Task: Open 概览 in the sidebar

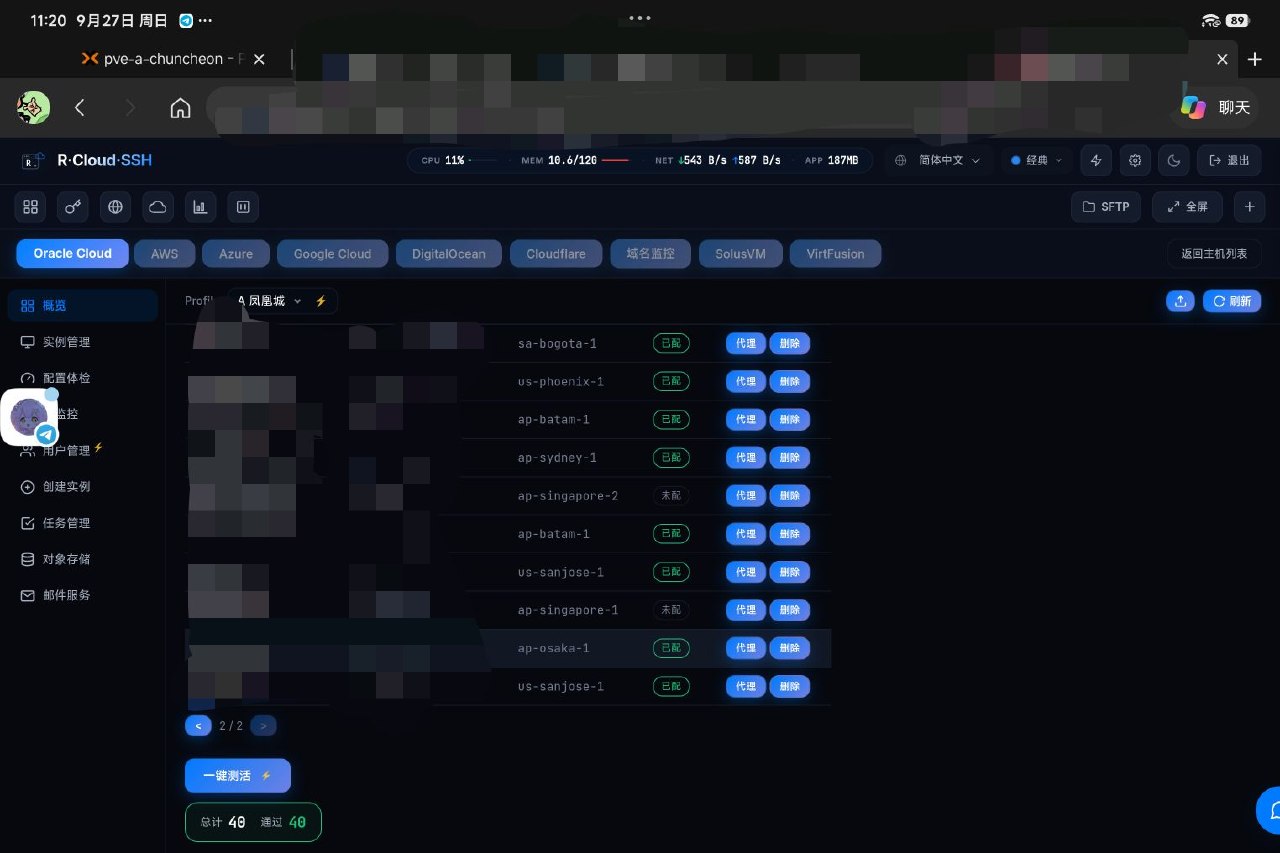Action: tap(82, 306)
